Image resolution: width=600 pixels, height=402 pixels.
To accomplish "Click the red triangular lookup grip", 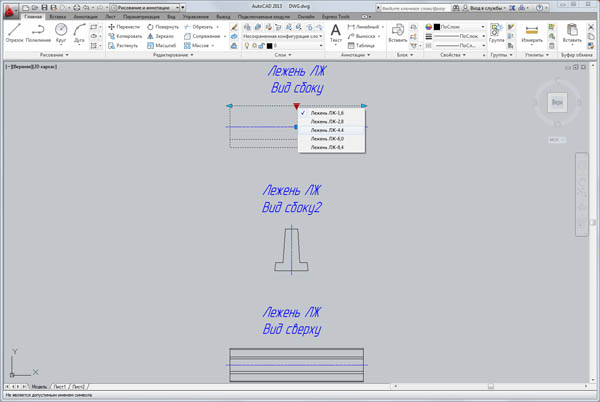I will coord(297,106).
